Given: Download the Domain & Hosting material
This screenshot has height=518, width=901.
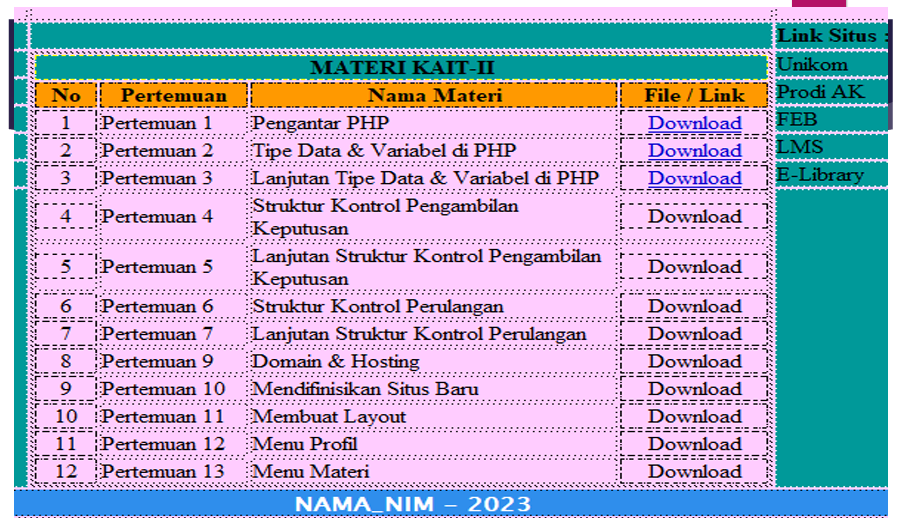Looking at the screenshot, I should point(694,362).
